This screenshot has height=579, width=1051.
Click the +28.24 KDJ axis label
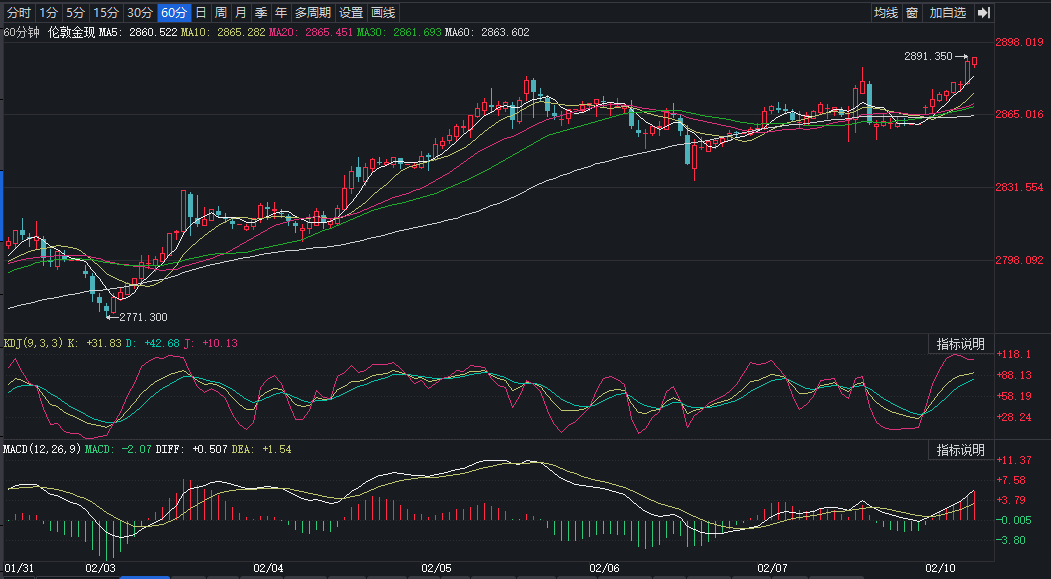point(1013,417)
